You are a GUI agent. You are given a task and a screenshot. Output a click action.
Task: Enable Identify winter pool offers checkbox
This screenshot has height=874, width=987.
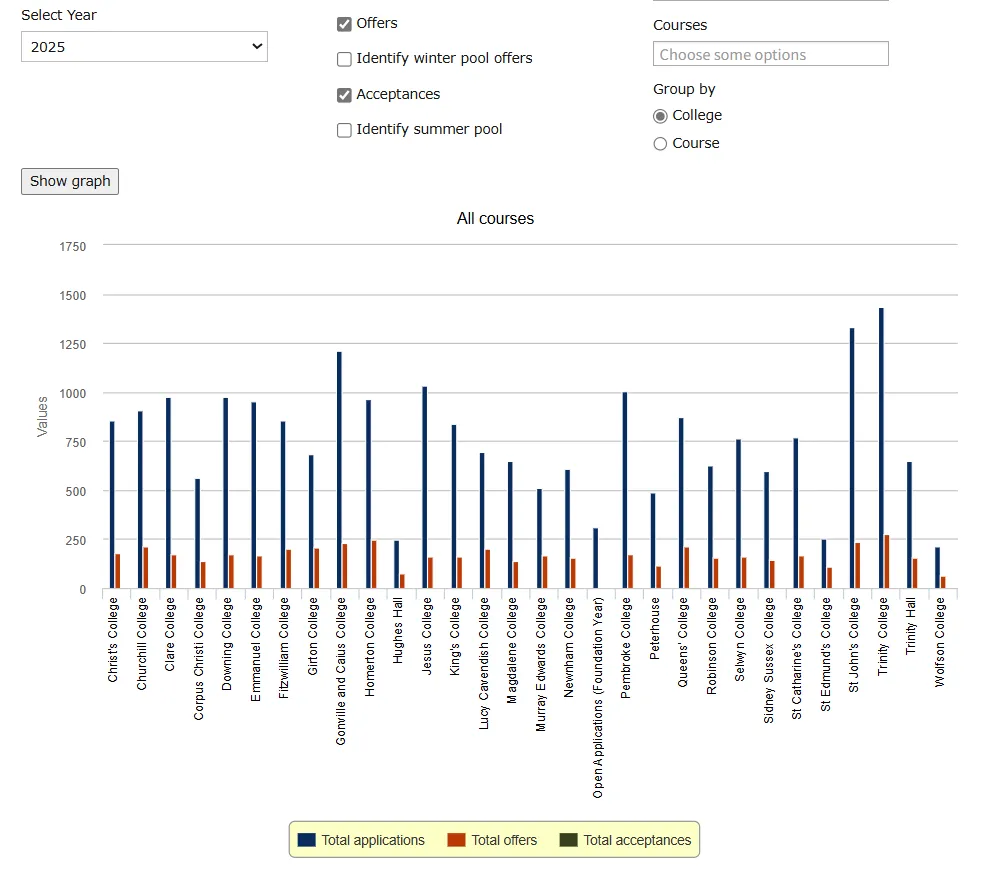(x=344, y=59)
